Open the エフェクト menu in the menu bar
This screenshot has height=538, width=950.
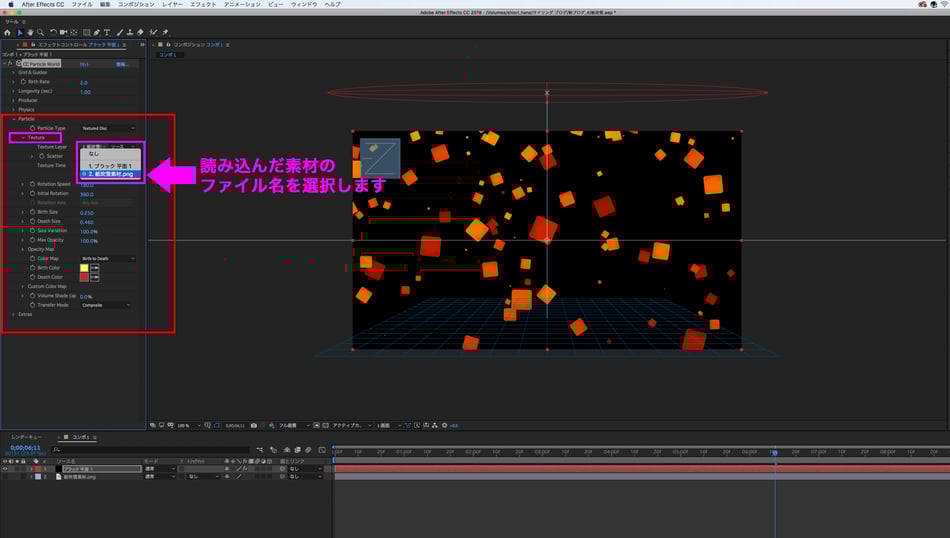tap(203, 4)
